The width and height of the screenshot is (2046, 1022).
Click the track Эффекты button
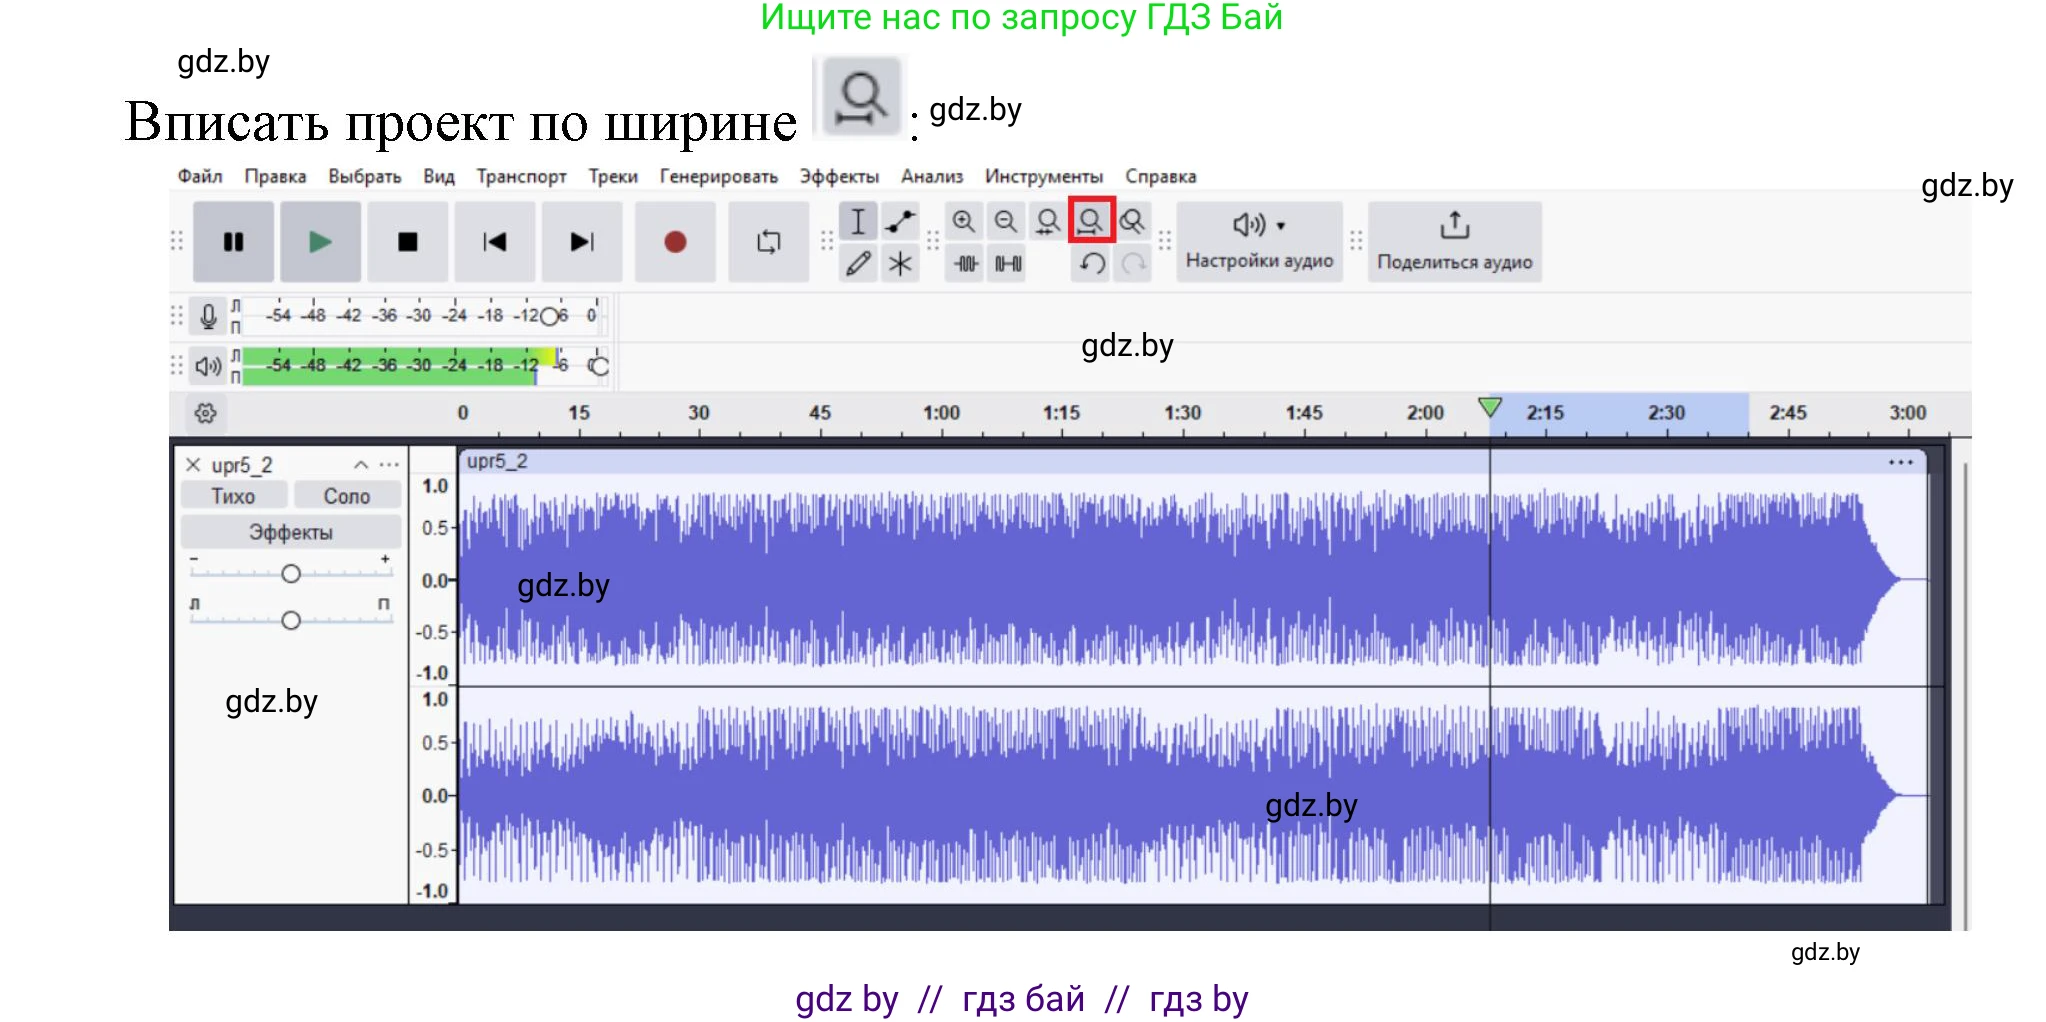290,532
